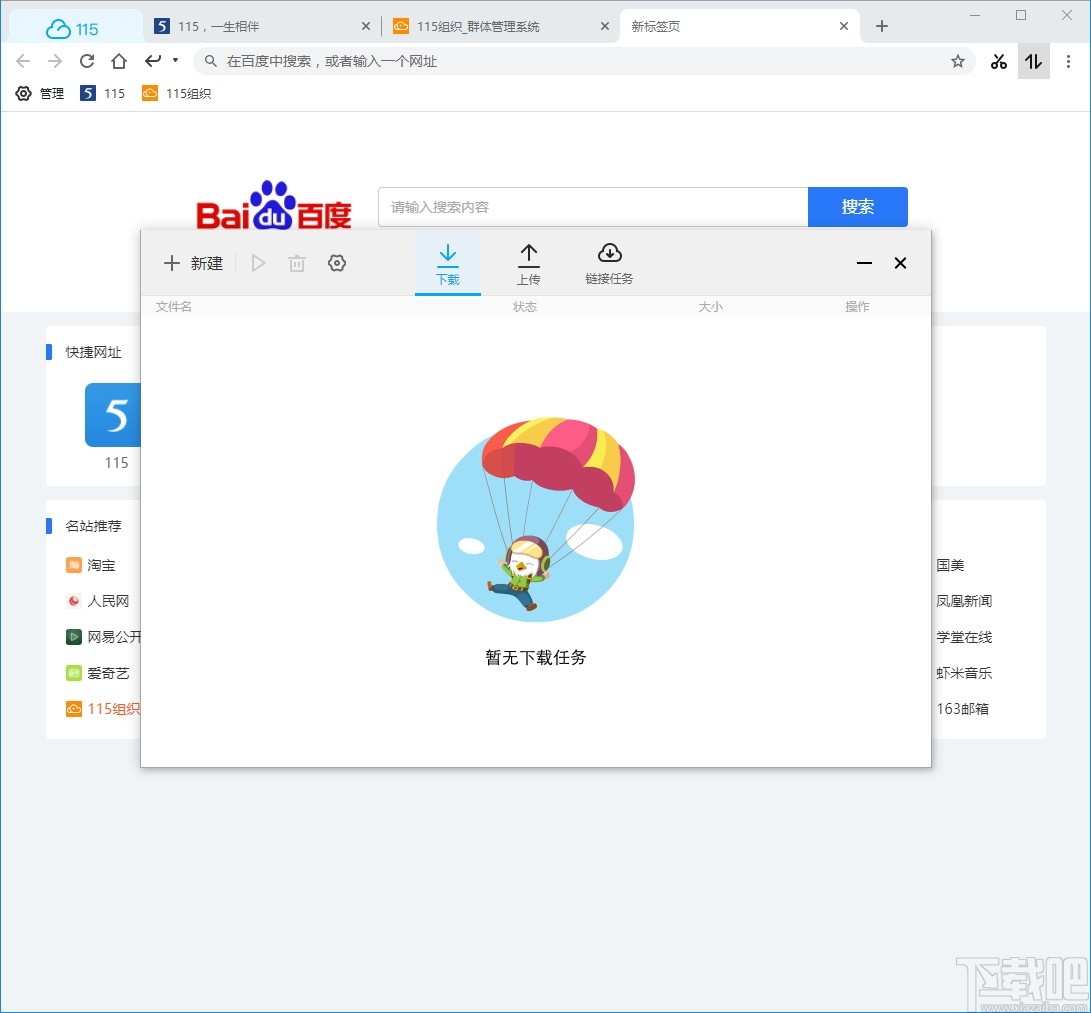Open a new browser tab
The image size is (1091, 1013).
pyautogui.click(x=882, y=26)
